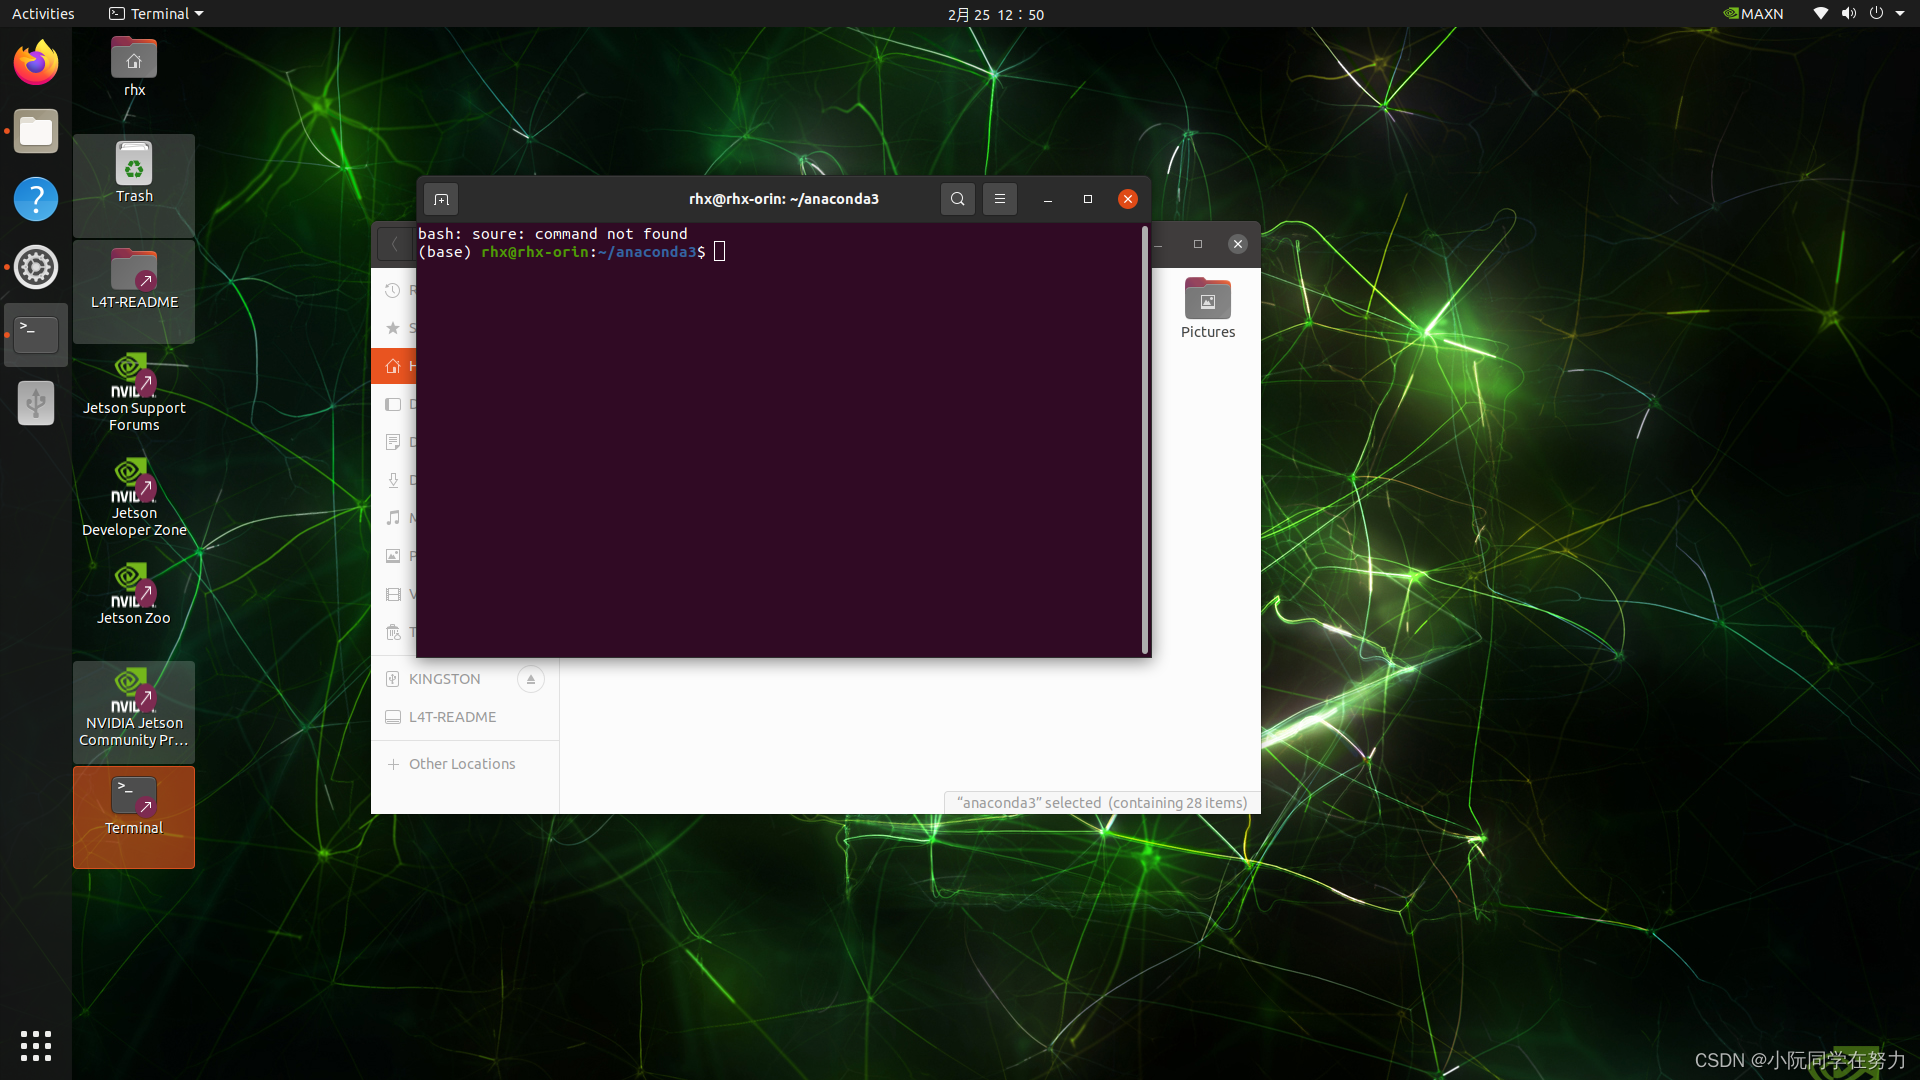Expand the system status menu arrow
The image size is (1920, 1080).
(x=1900, y=14)
